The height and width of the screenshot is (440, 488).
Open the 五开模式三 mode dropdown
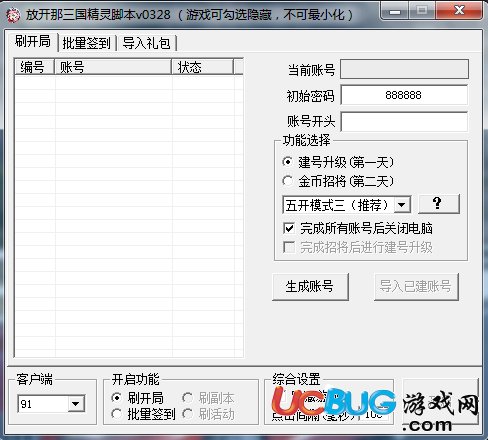[402, 205]
